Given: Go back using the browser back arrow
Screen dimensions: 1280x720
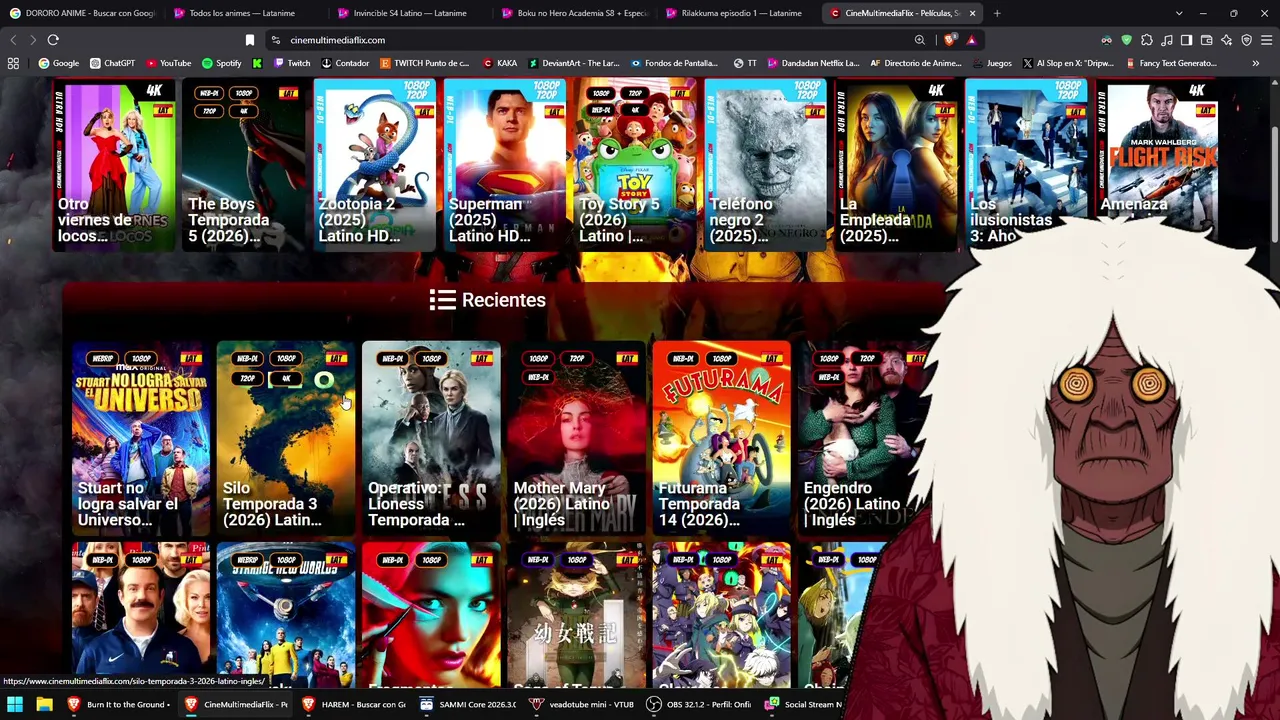Looking at the screenshot, I should (13, 40).
